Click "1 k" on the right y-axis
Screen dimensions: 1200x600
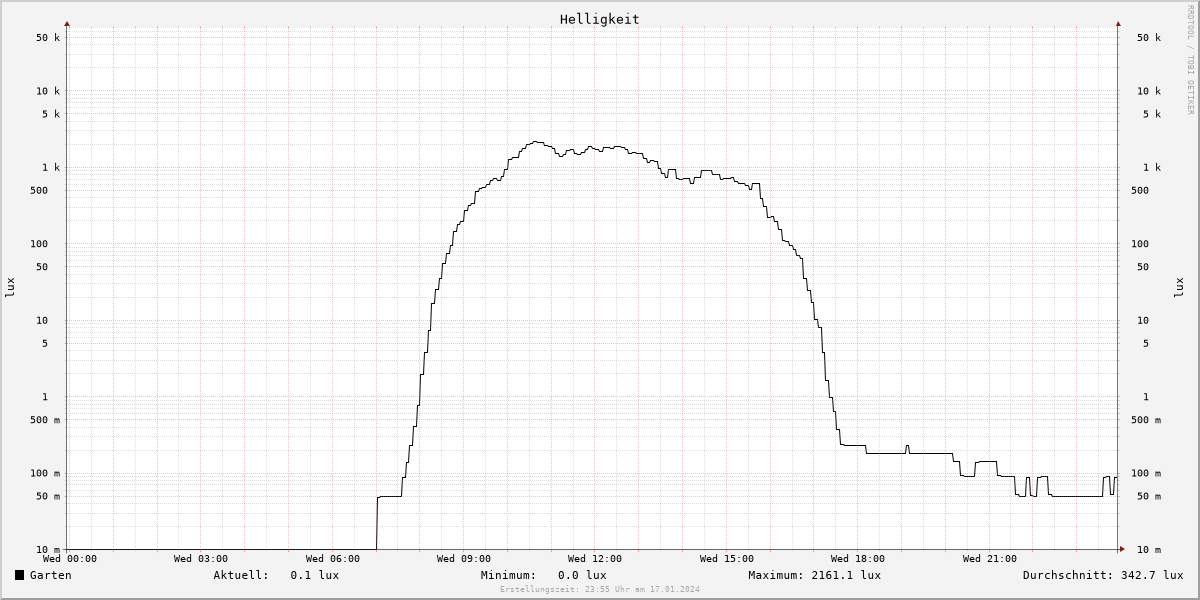click(x=1152, y=168)
